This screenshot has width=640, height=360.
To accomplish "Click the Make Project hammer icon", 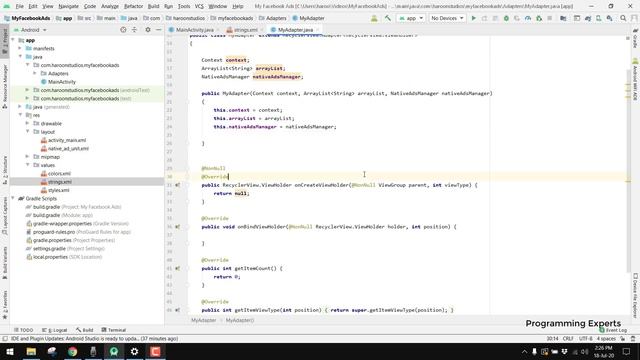I will [387, 18].
